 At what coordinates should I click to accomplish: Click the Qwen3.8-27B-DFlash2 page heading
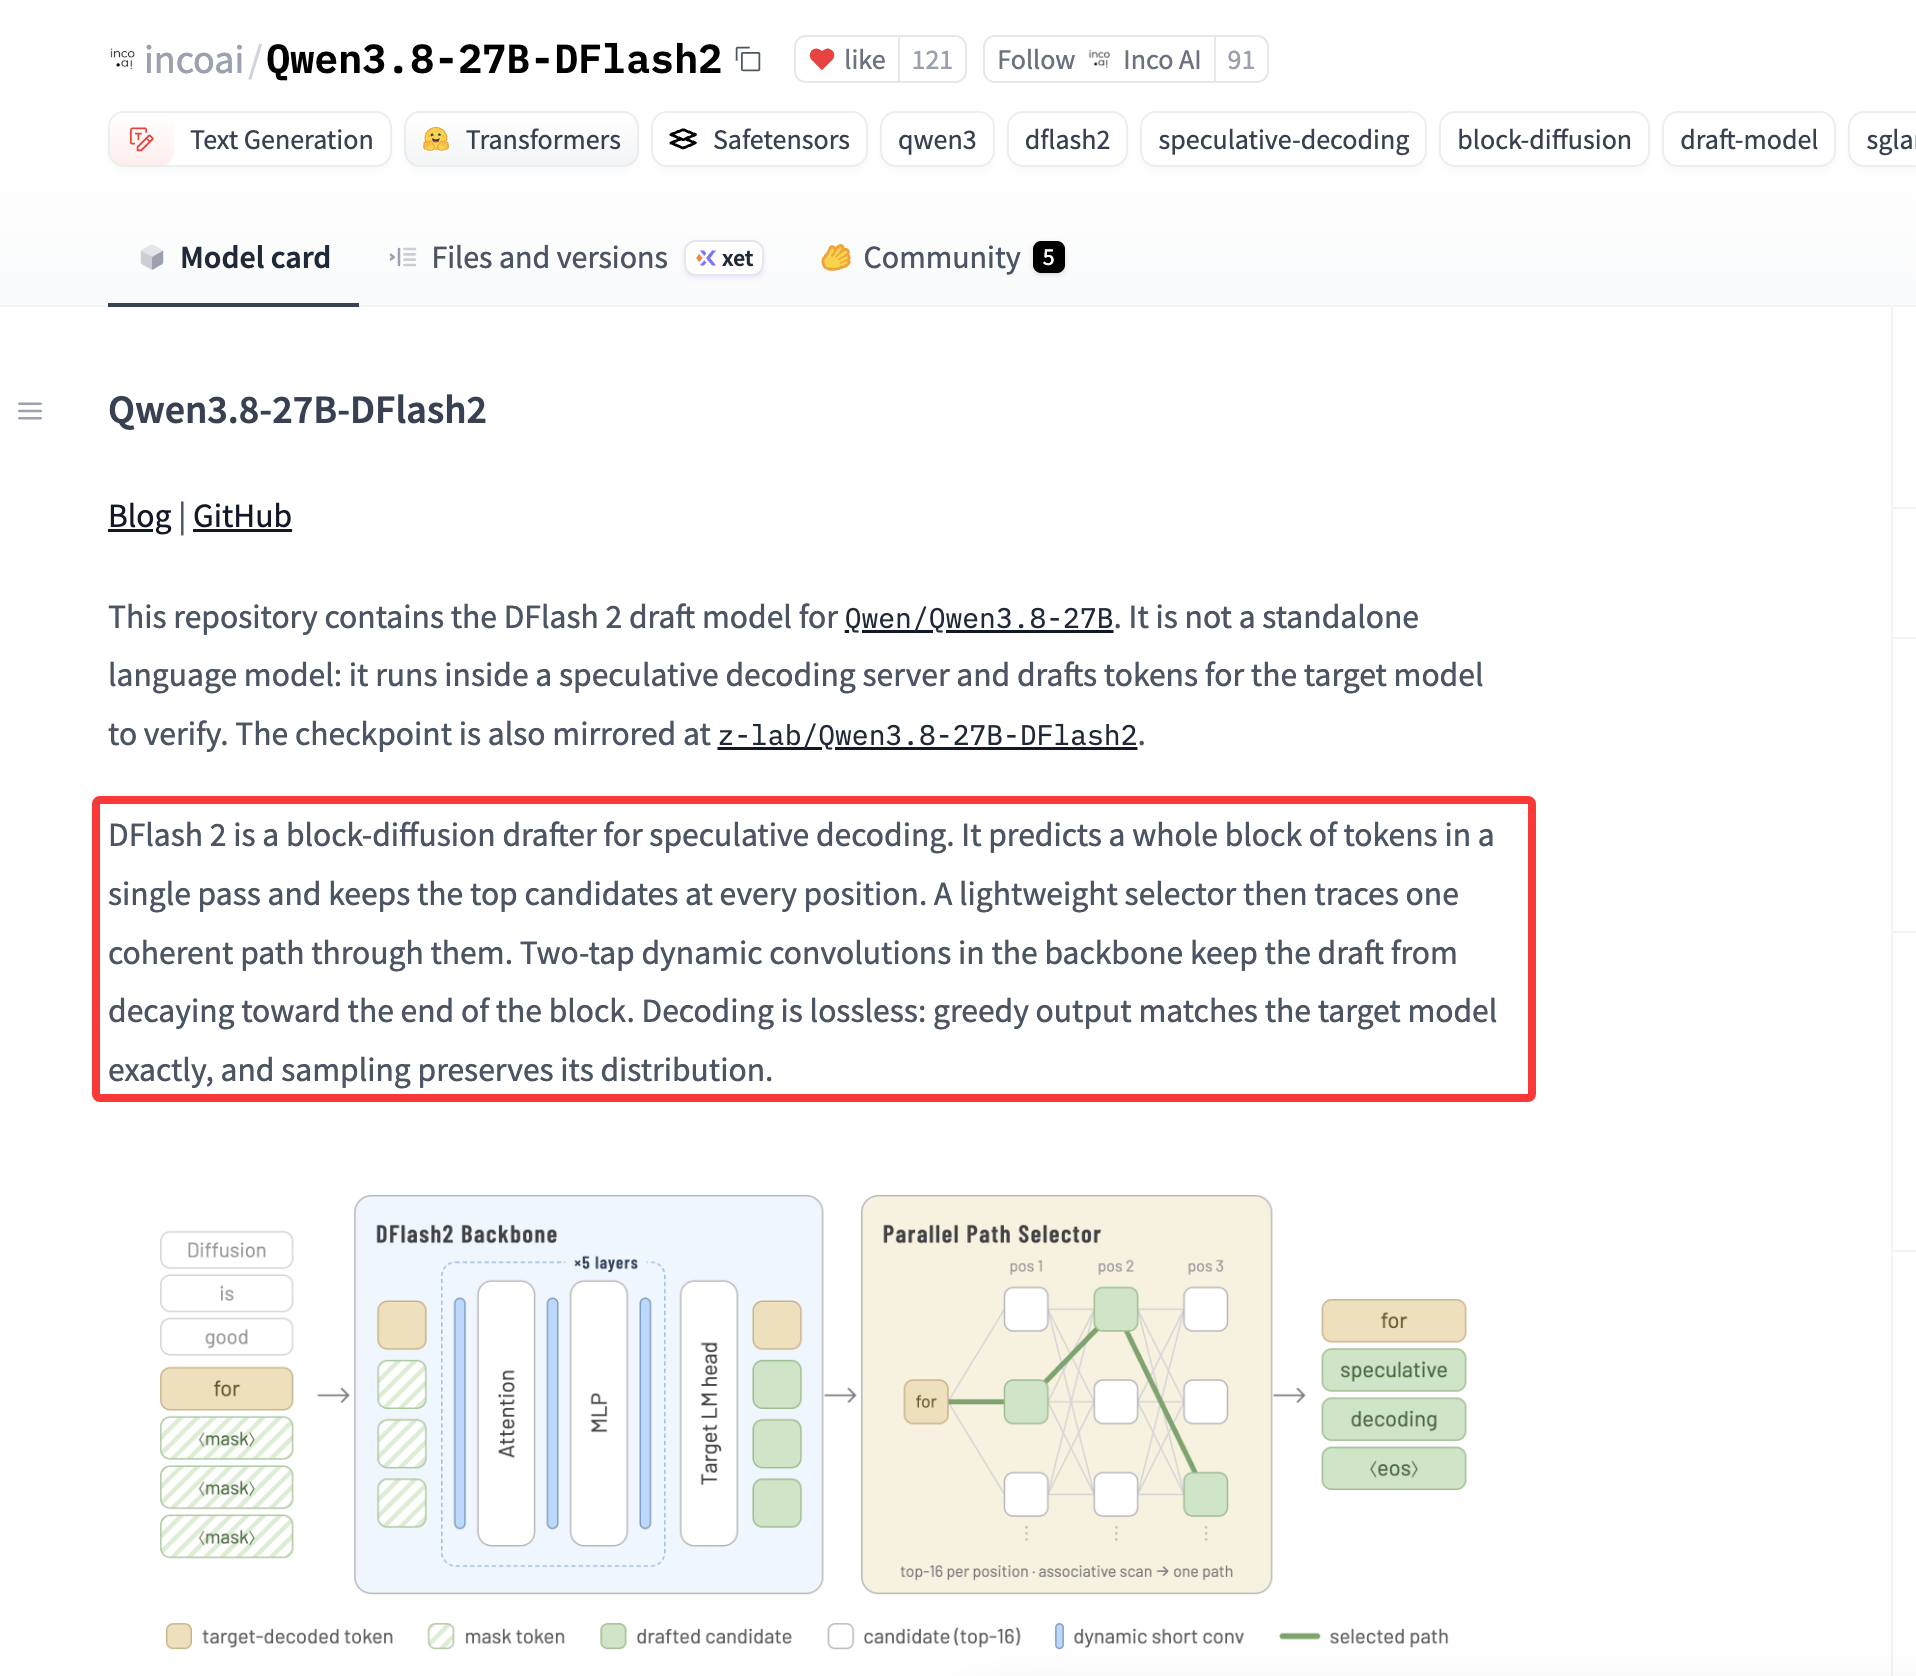[x=297, y=410]
